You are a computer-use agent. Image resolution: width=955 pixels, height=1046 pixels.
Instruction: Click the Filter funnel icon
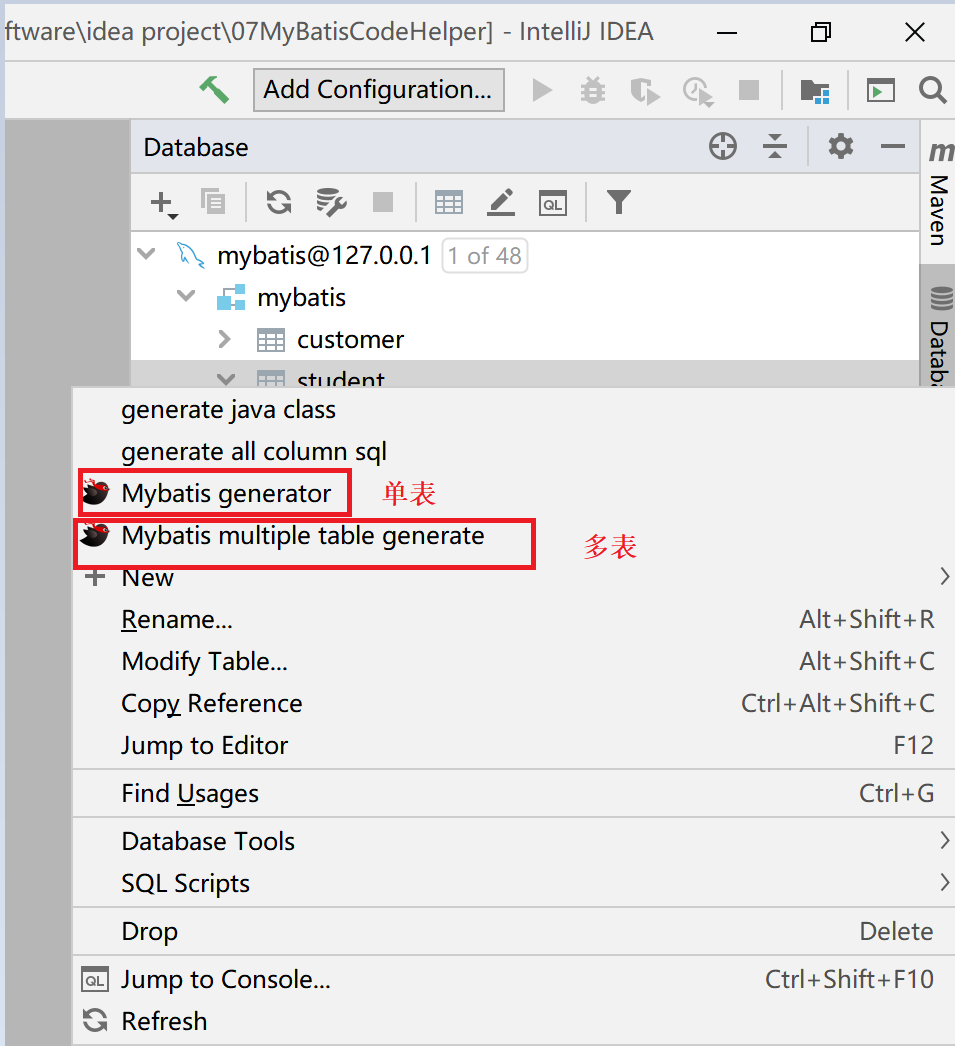coord(618,202)
